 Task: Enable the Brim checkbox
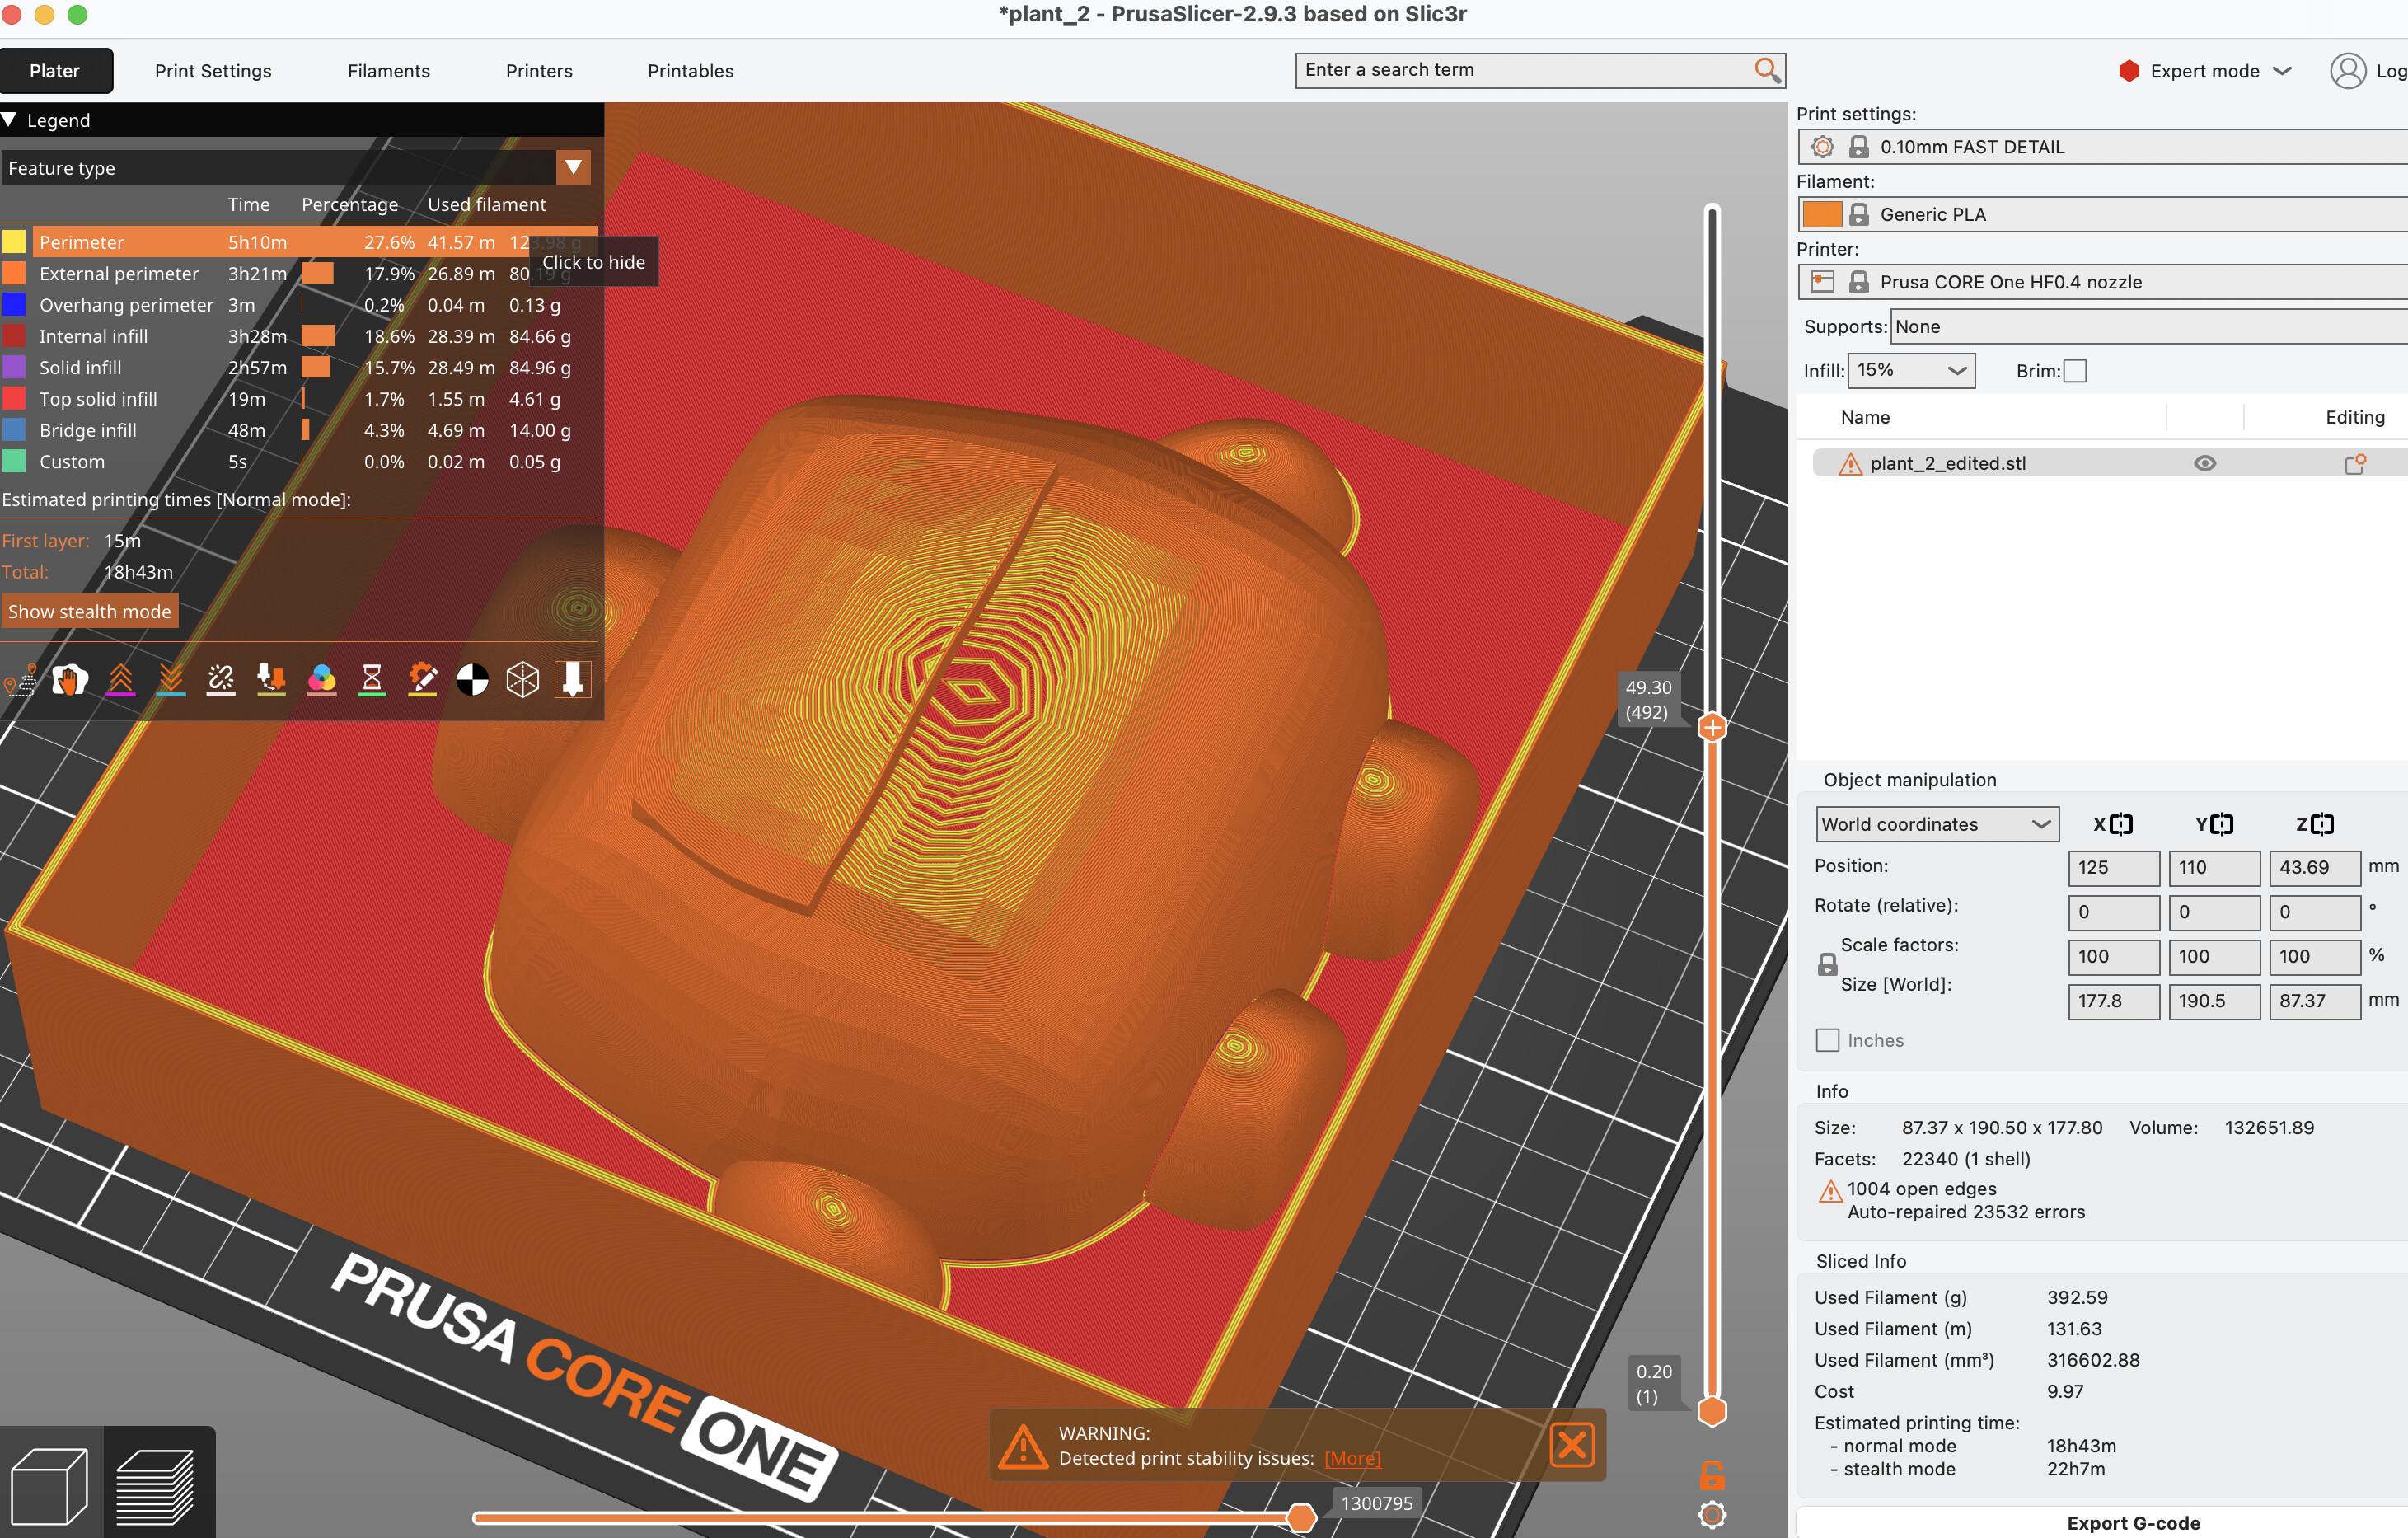[x=2075, y=371]
